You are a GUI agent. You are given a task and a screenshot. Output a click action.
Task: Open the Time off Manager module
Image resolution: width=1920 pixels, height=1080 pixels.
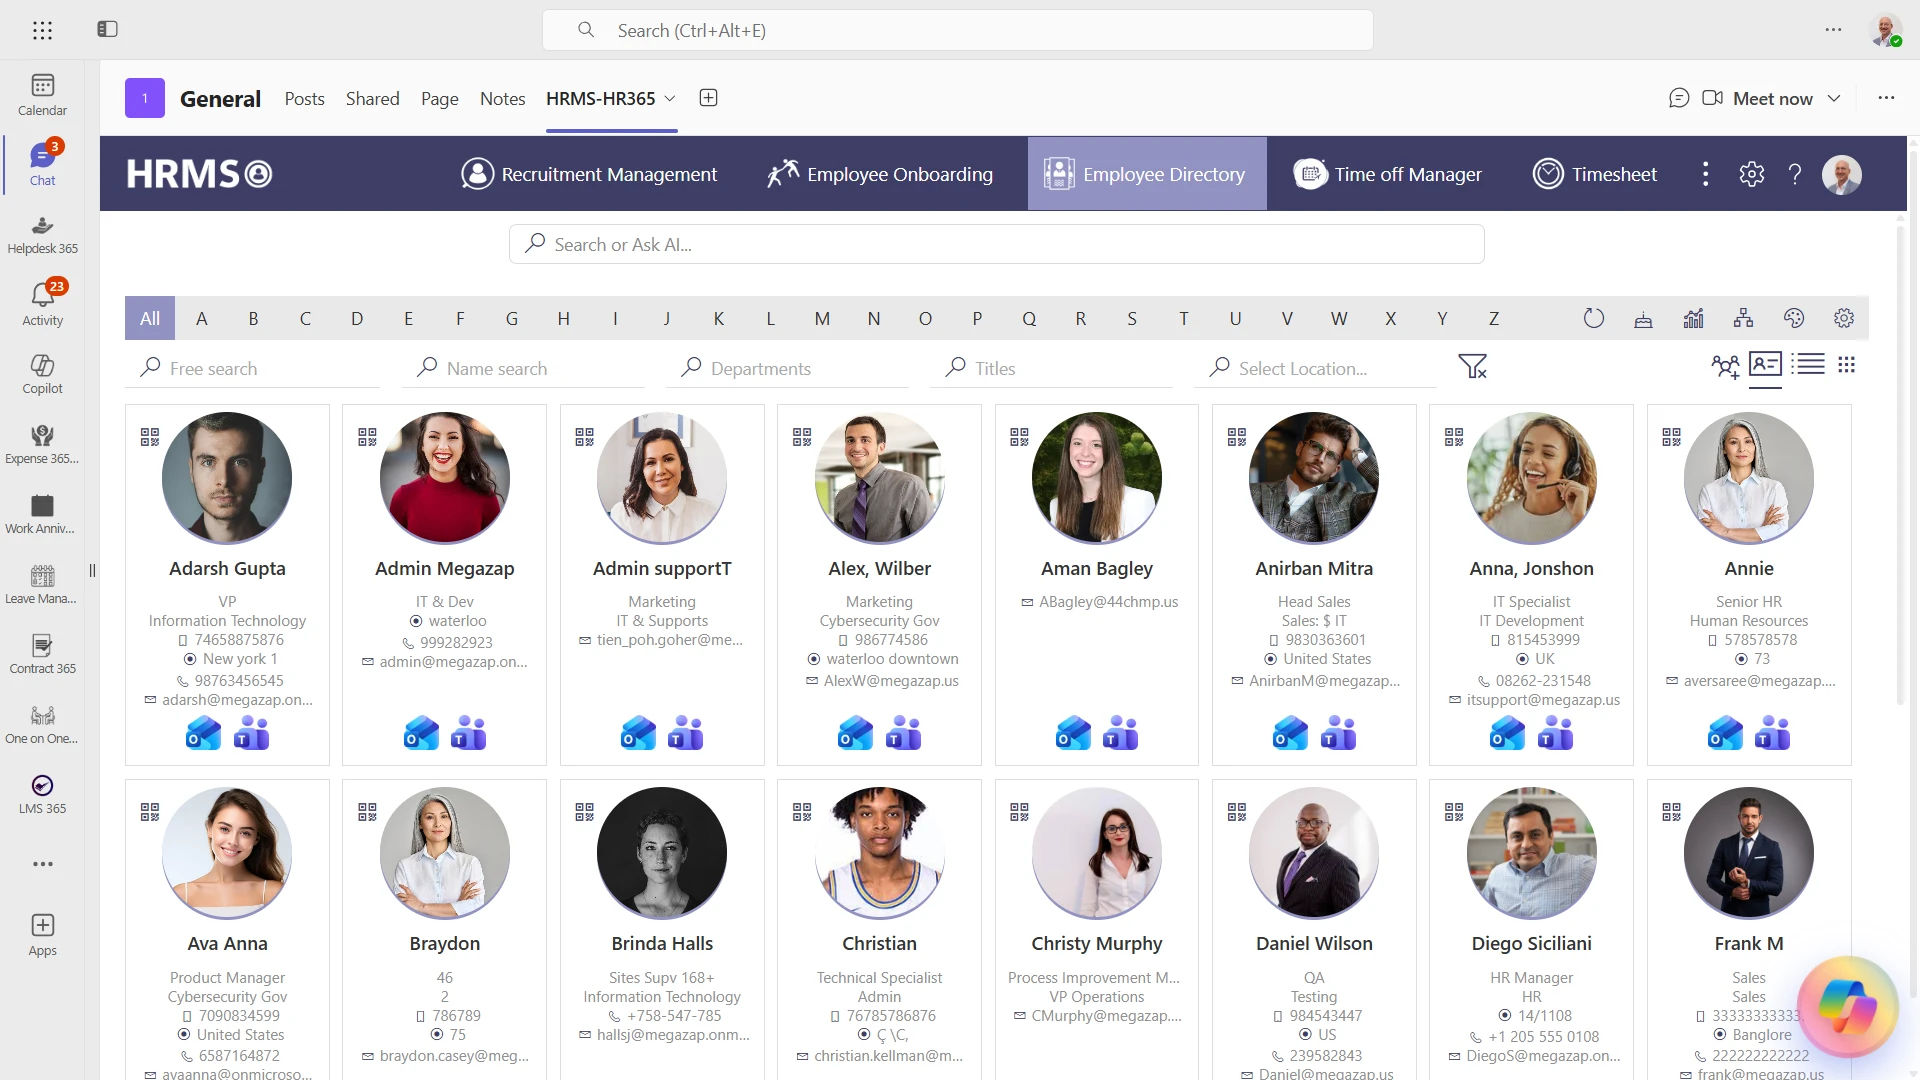1387,174
